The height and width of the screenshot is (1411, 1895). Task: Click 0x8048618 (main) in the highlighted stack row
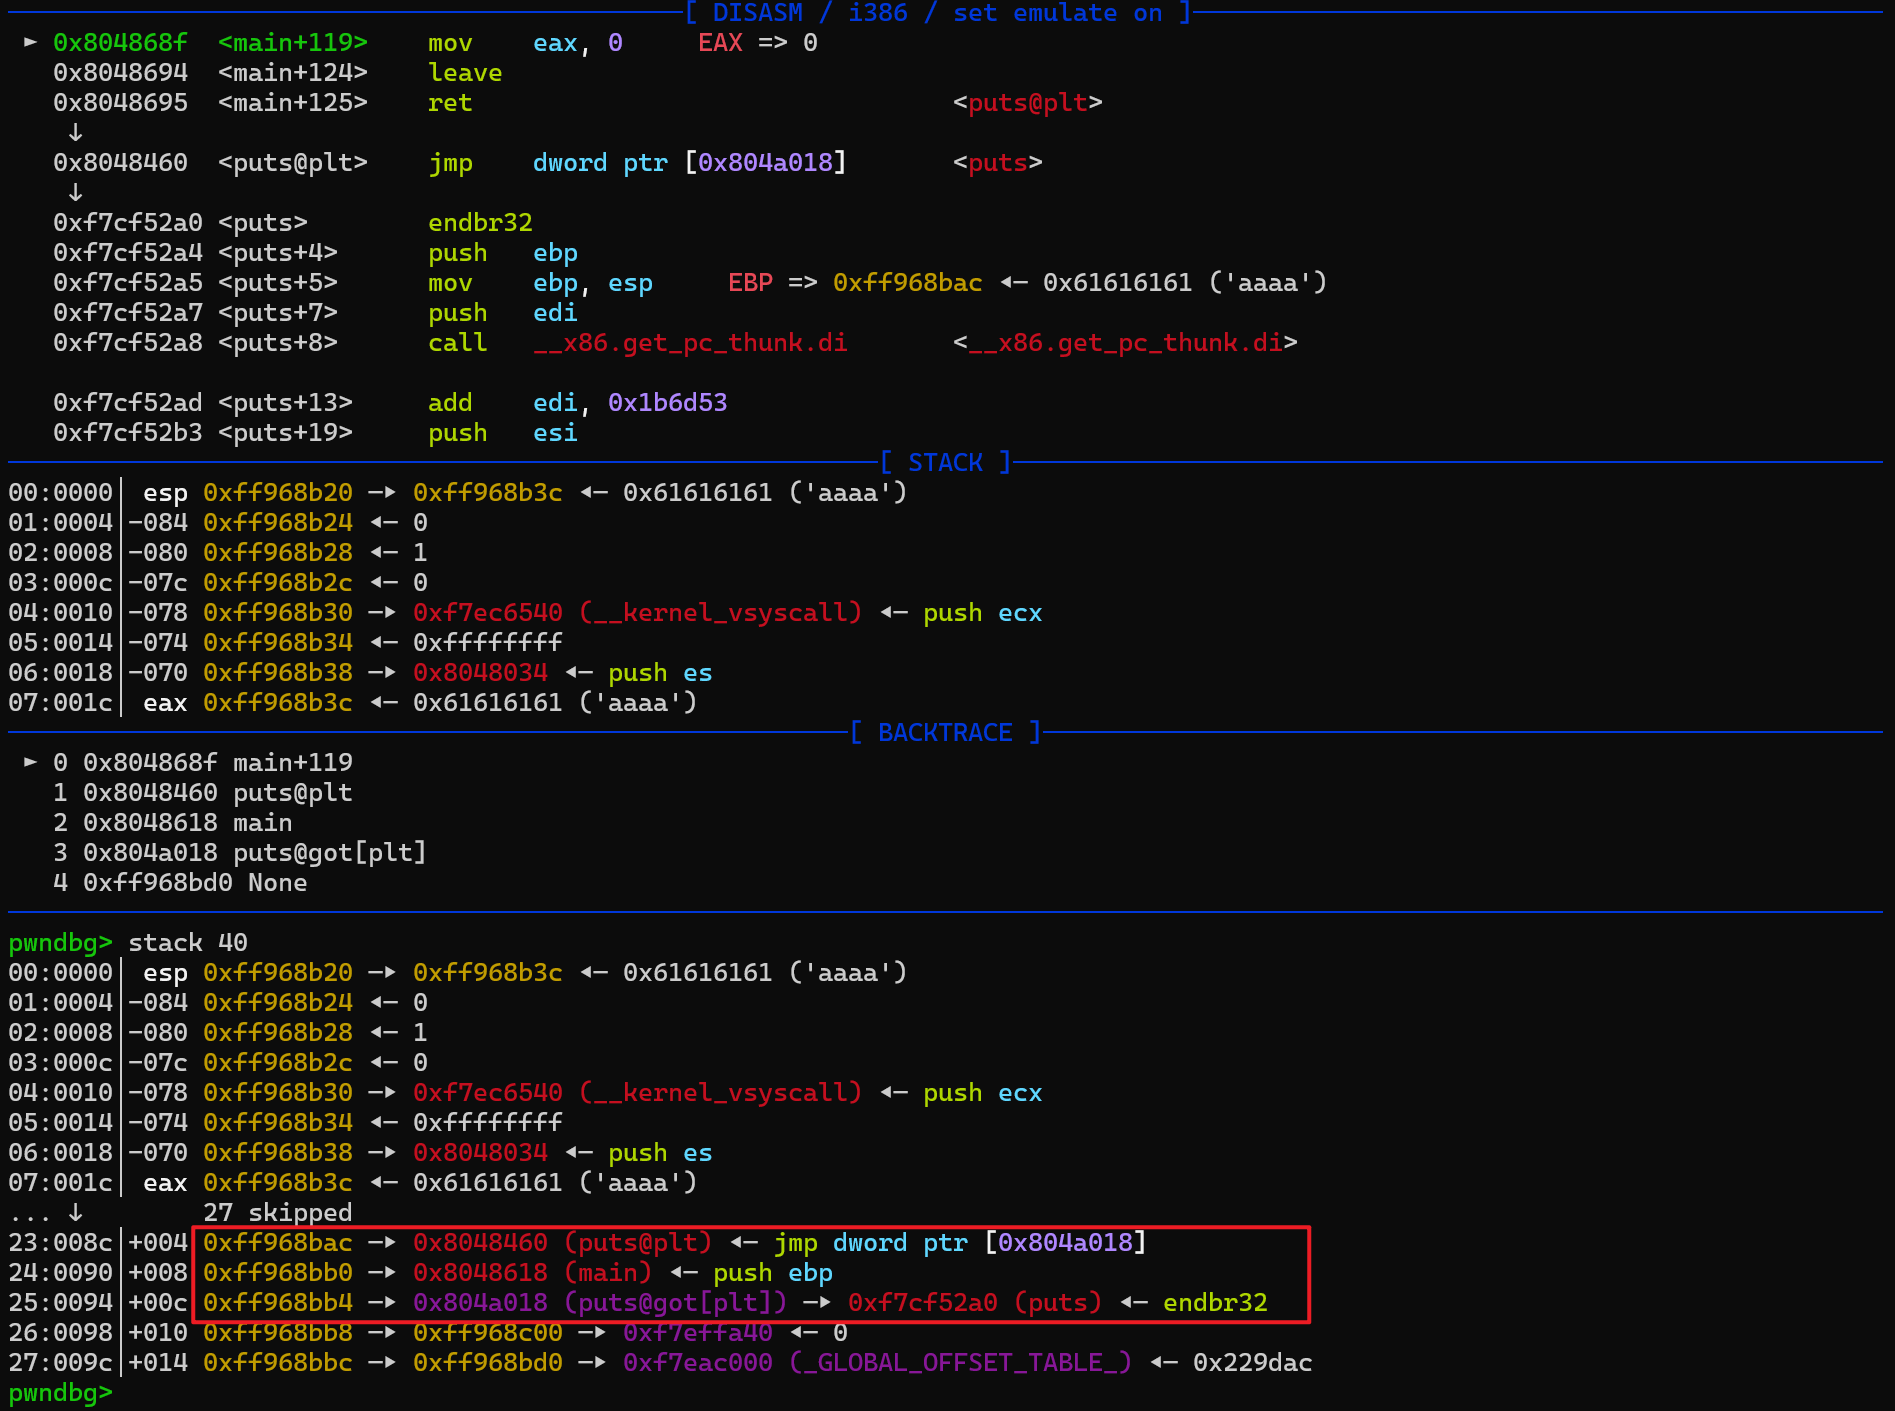click(x=532, y=1272)
